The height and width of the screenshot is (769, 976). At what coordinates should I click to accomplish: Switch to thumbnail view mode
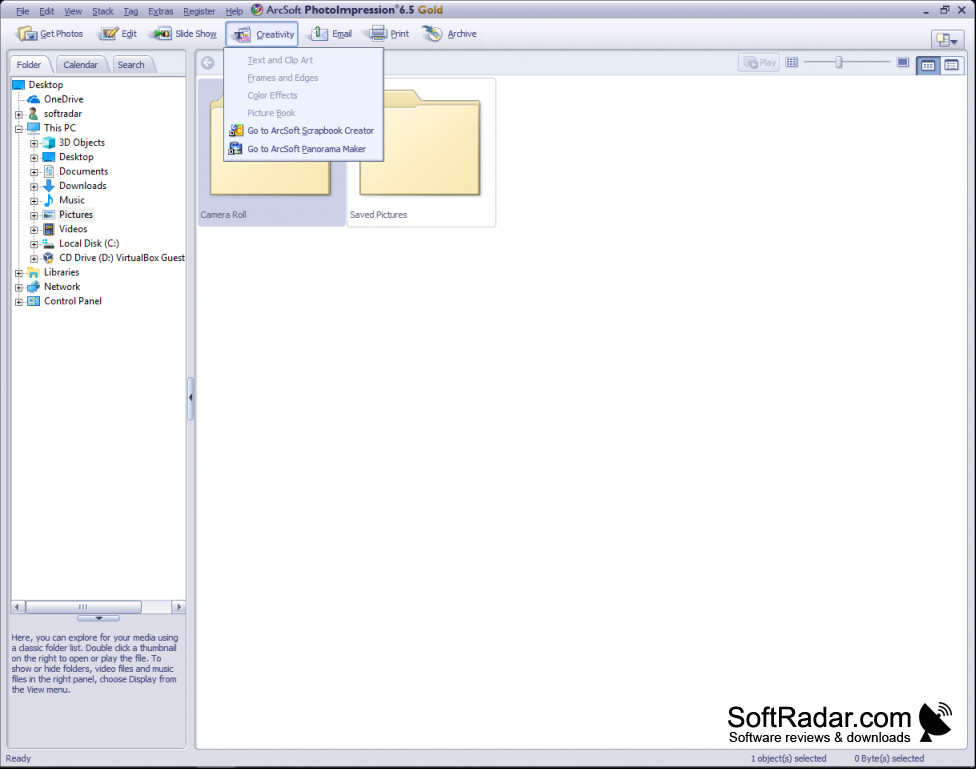pyautogui.click(x=927, y=65)
